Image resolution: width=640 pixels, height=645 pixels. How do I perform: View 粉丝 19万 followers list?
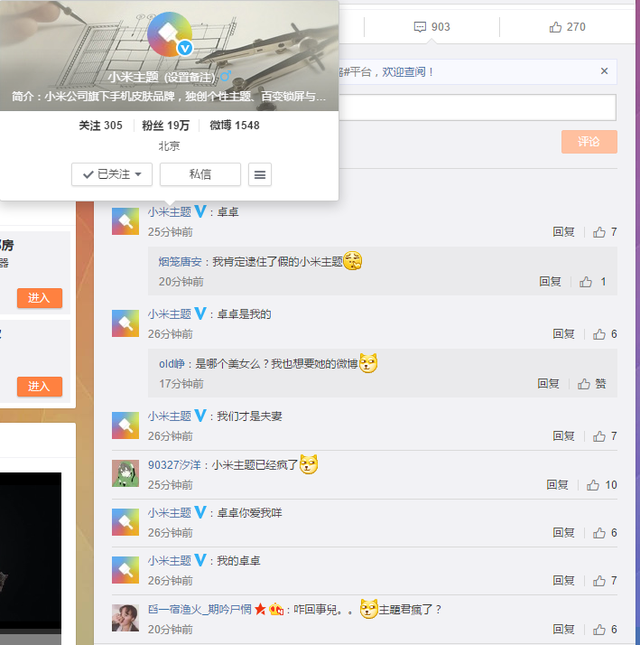point(165,125)
